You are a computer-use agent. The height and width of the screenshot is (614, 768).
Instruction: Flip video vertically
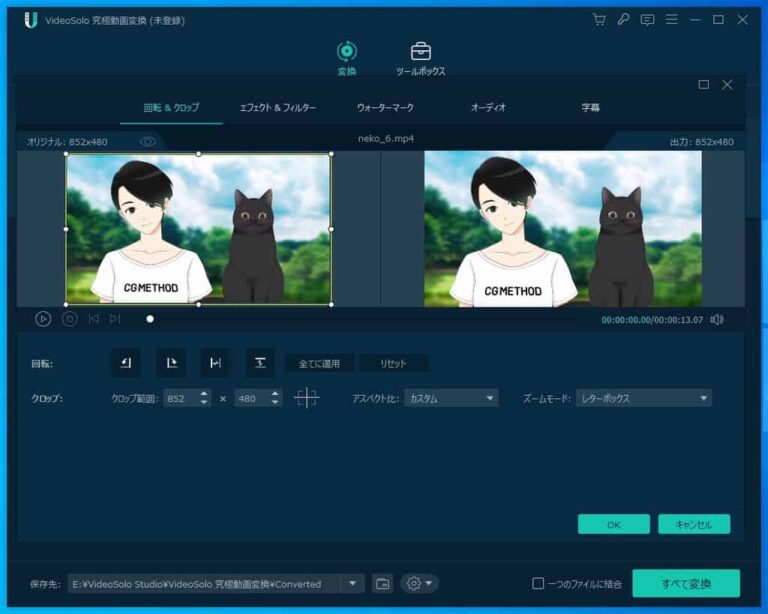(260, 363)
